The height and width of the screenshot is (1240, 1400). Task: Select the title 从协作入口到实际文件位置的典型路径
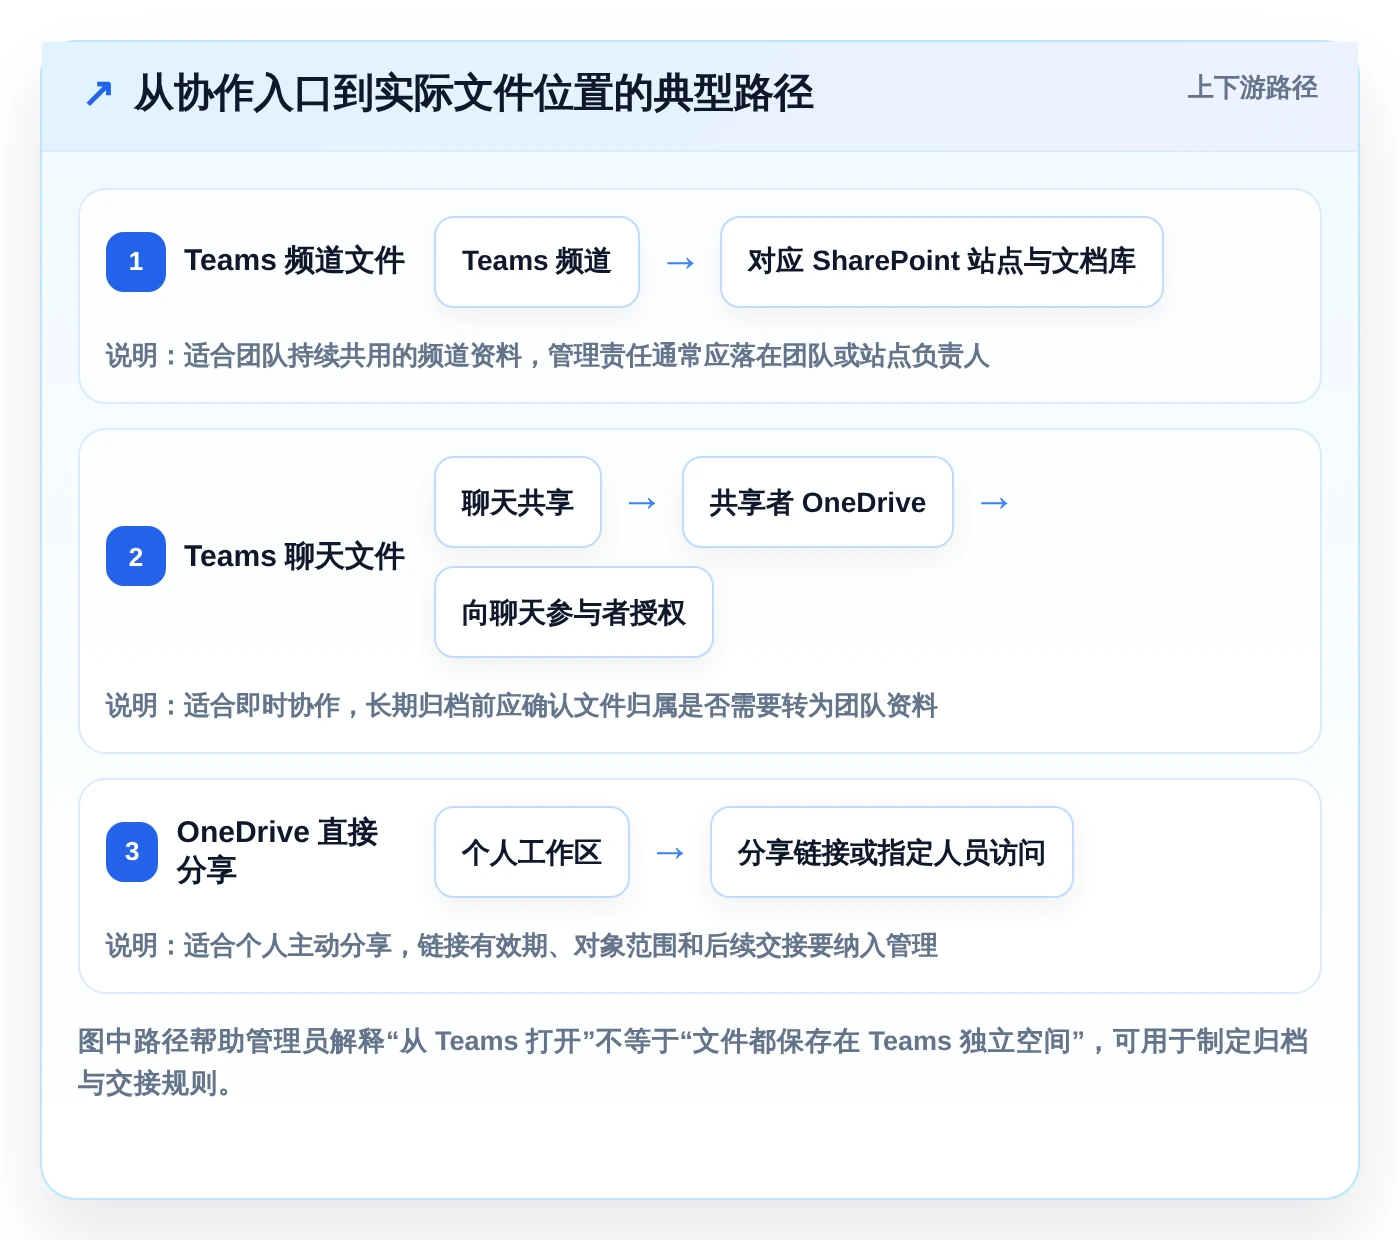[x=473, y=94]
